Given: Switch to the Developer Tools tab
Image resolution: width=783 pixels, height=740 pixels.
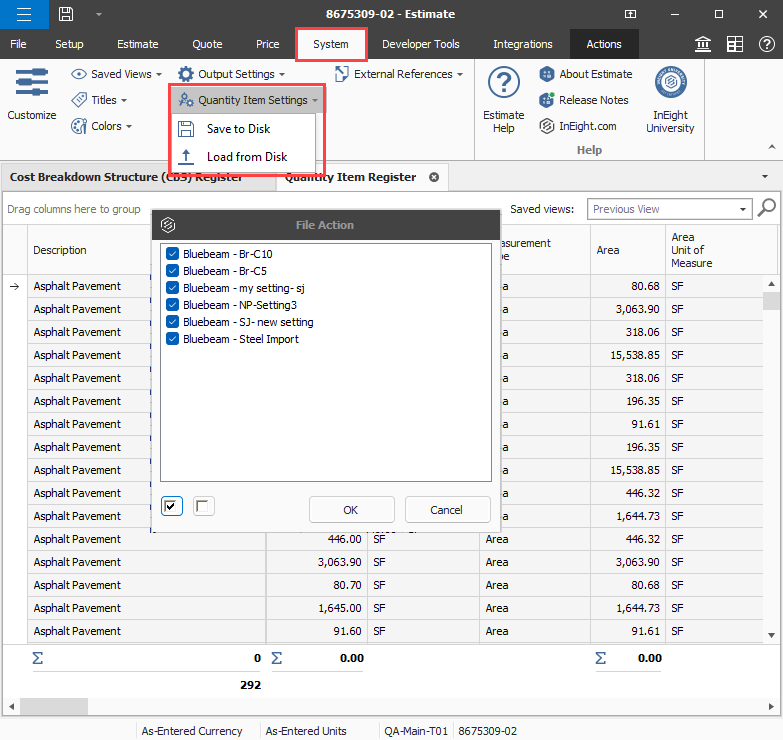Looking at the screenshot, I should click(x=420, y=44).
